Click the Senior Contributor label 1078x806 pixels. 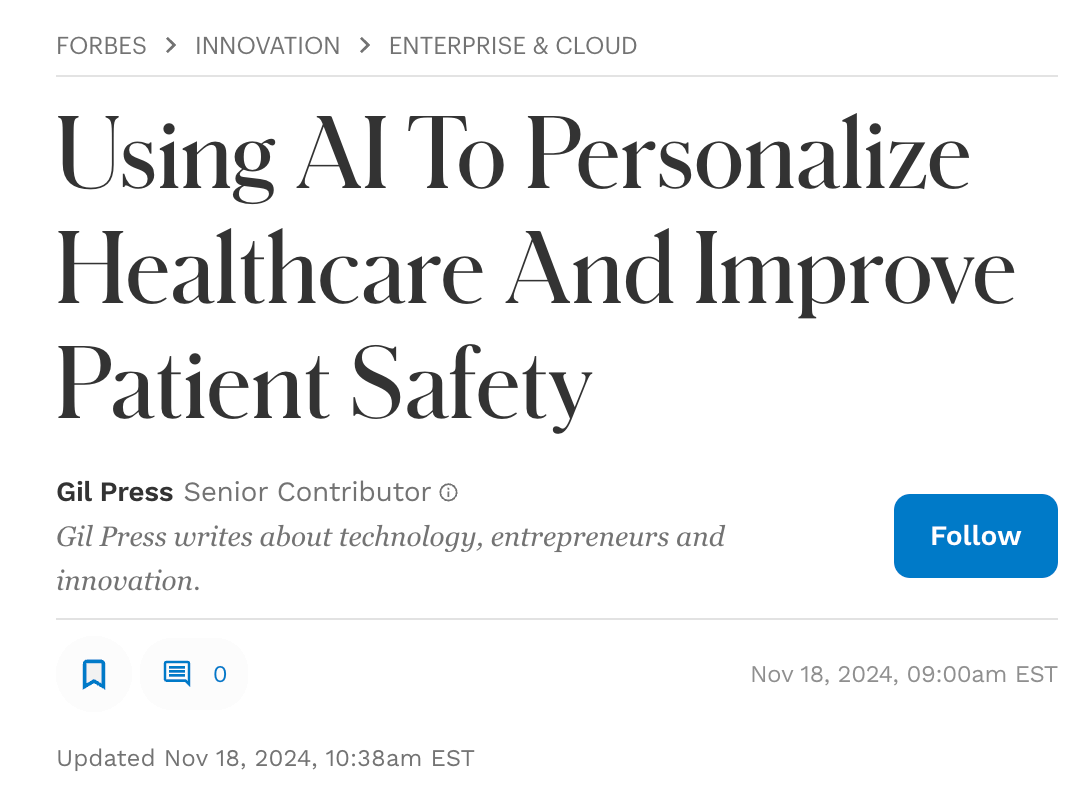click(x=307, y=492)
